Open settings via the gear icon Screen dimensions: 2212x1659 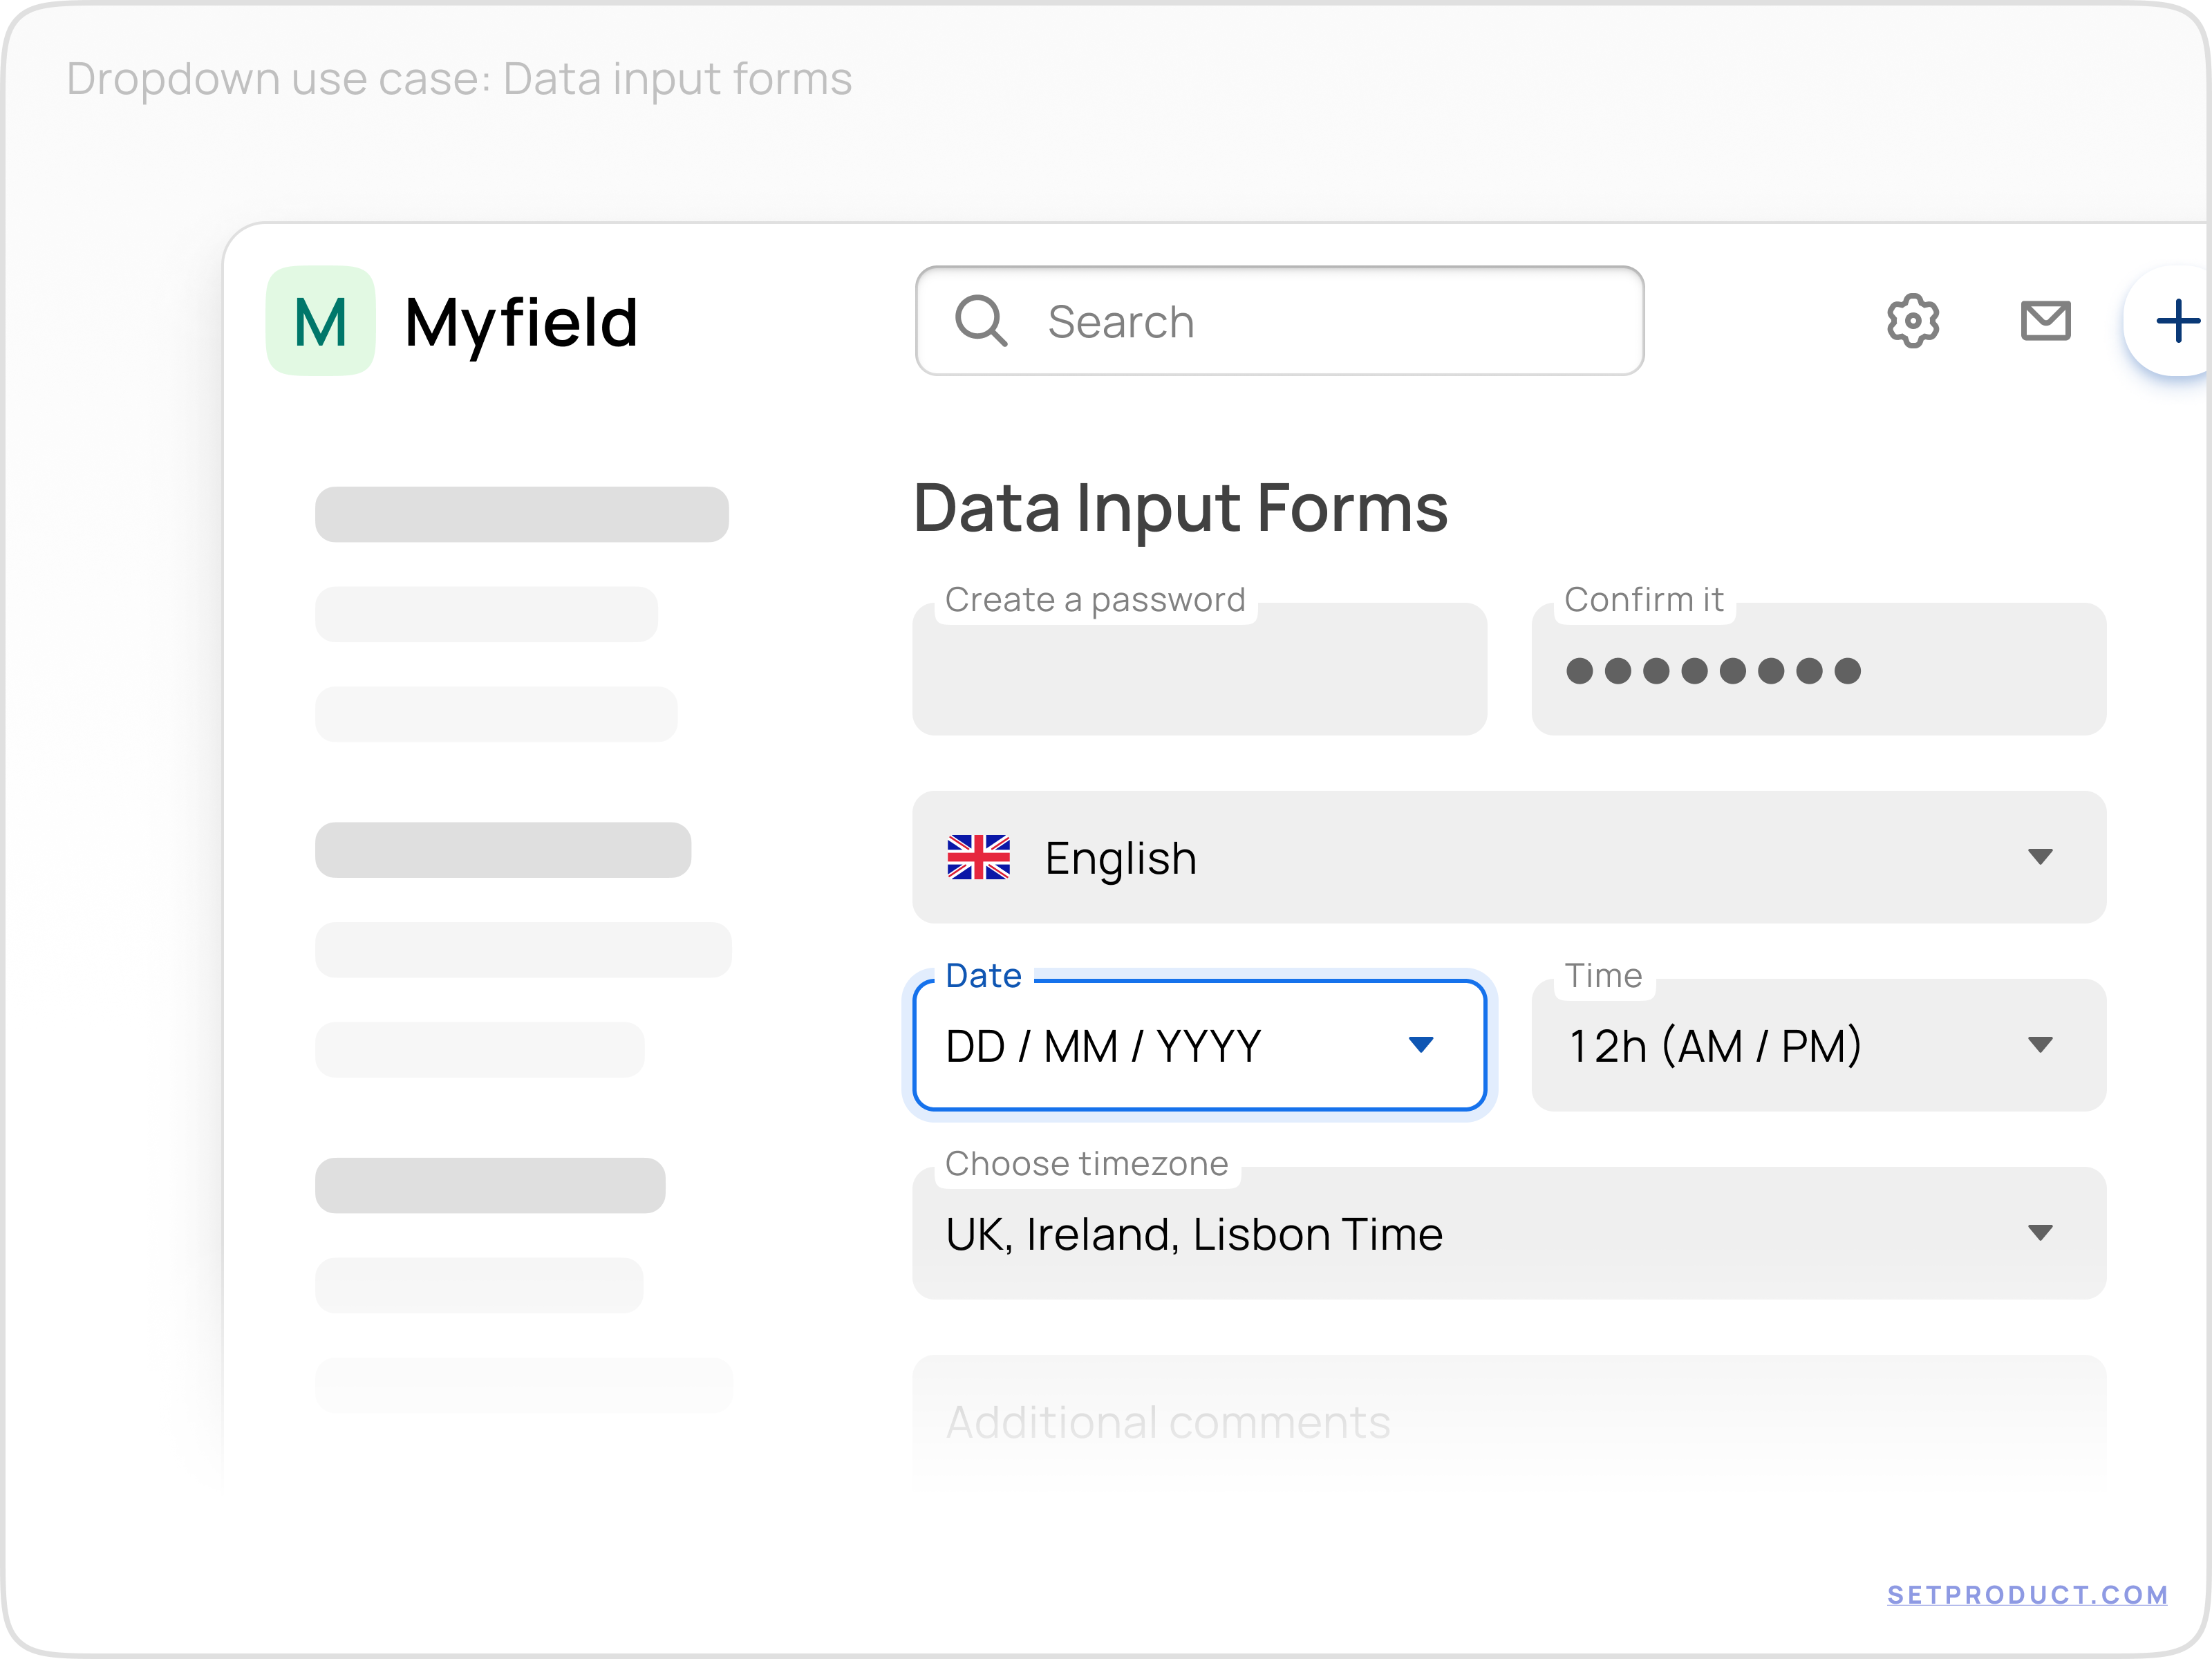(x=1912, y=321)
